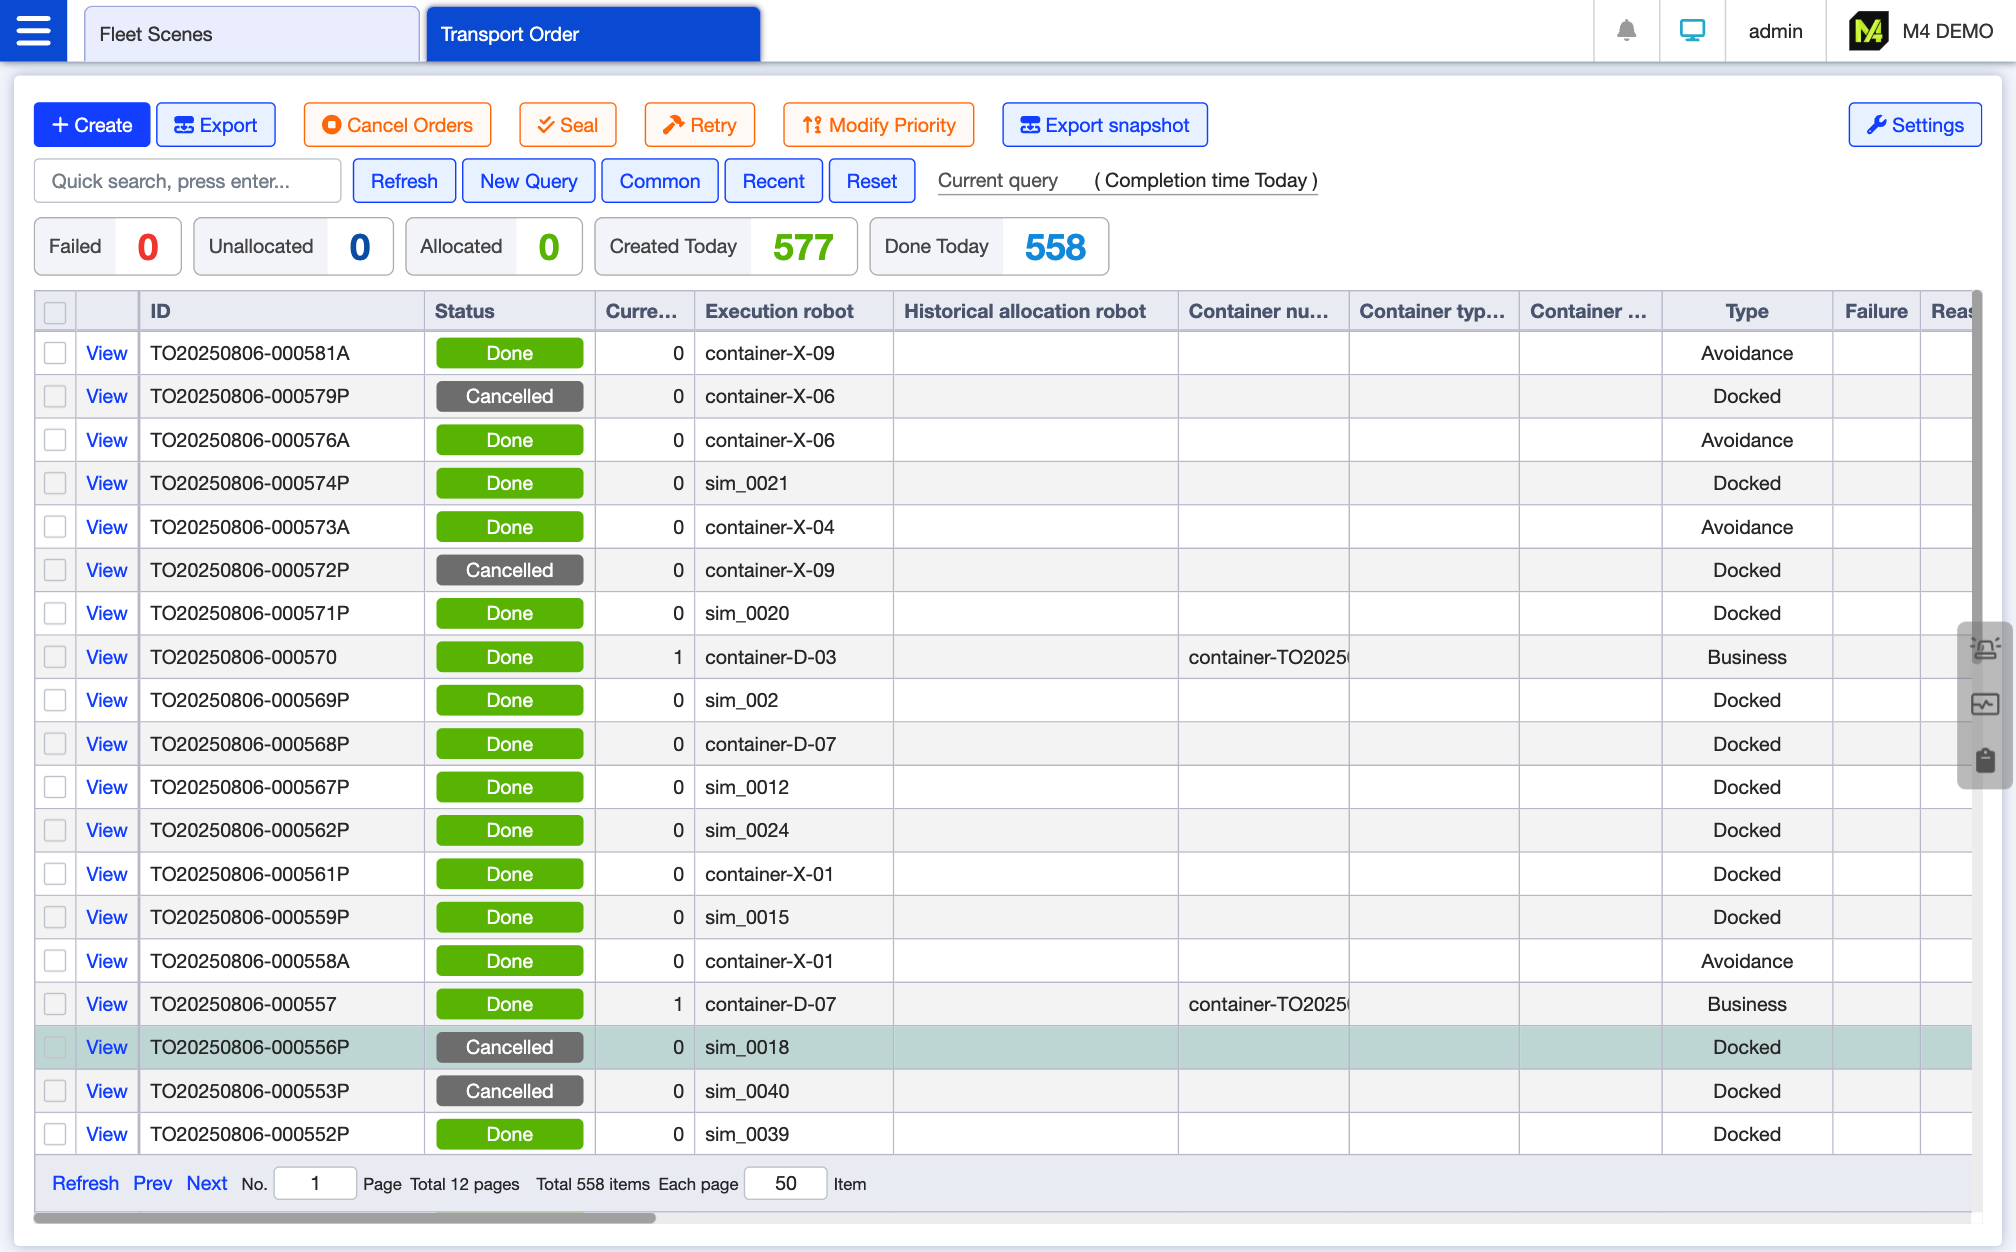Open the activity monitor side icon
2016x1252 pixels.
[x=1985, y=704]
